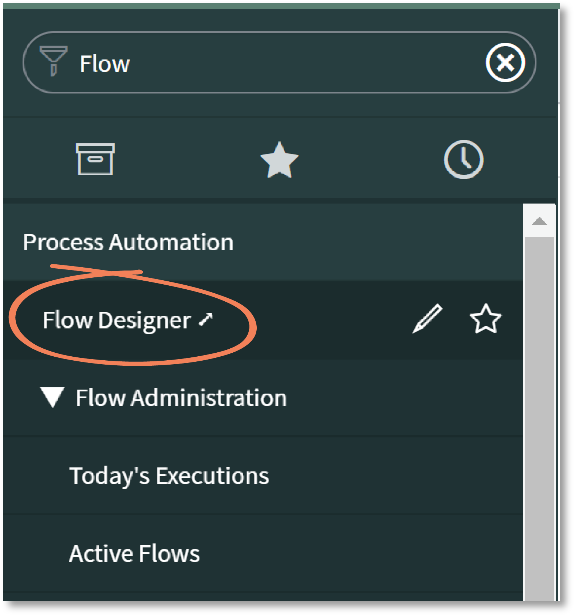Image resolution: width=574 pixels, height=615 pixels.
Task: Open the Active Flows module
Action: pyautogui.click(x=134, y=553)
